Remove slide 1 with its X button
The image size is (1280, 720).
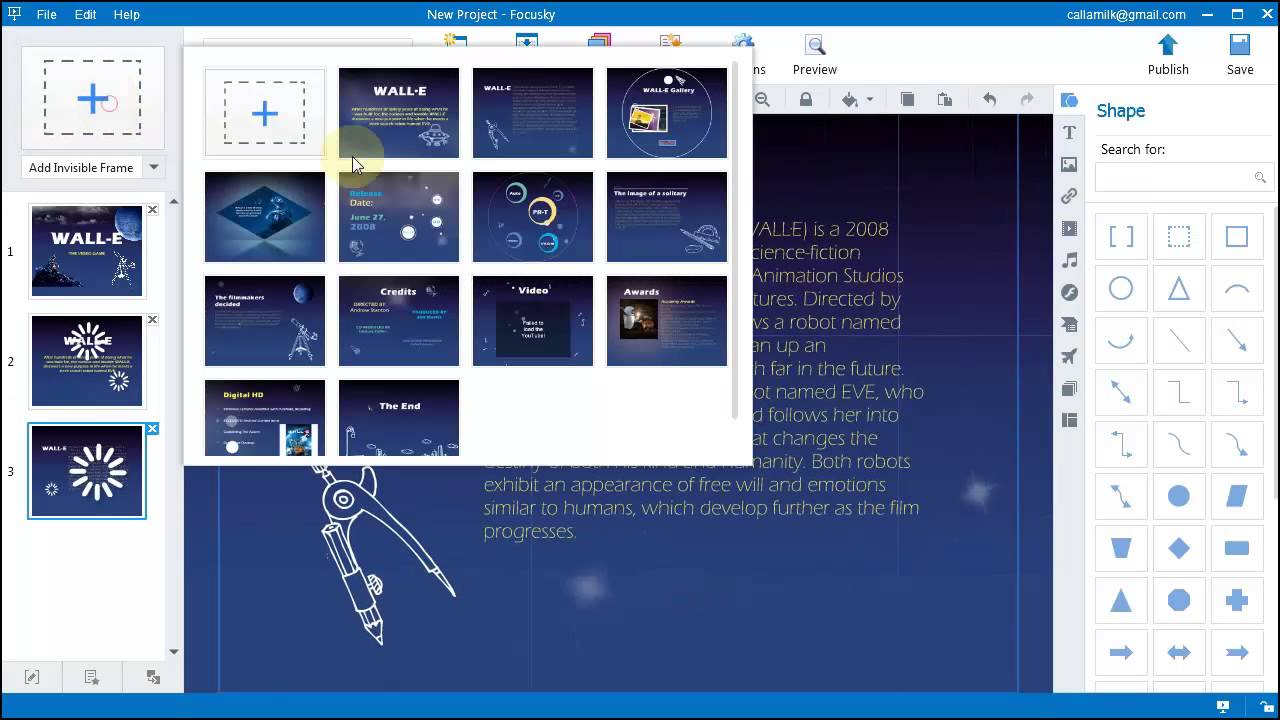click(x=153, y=210)
